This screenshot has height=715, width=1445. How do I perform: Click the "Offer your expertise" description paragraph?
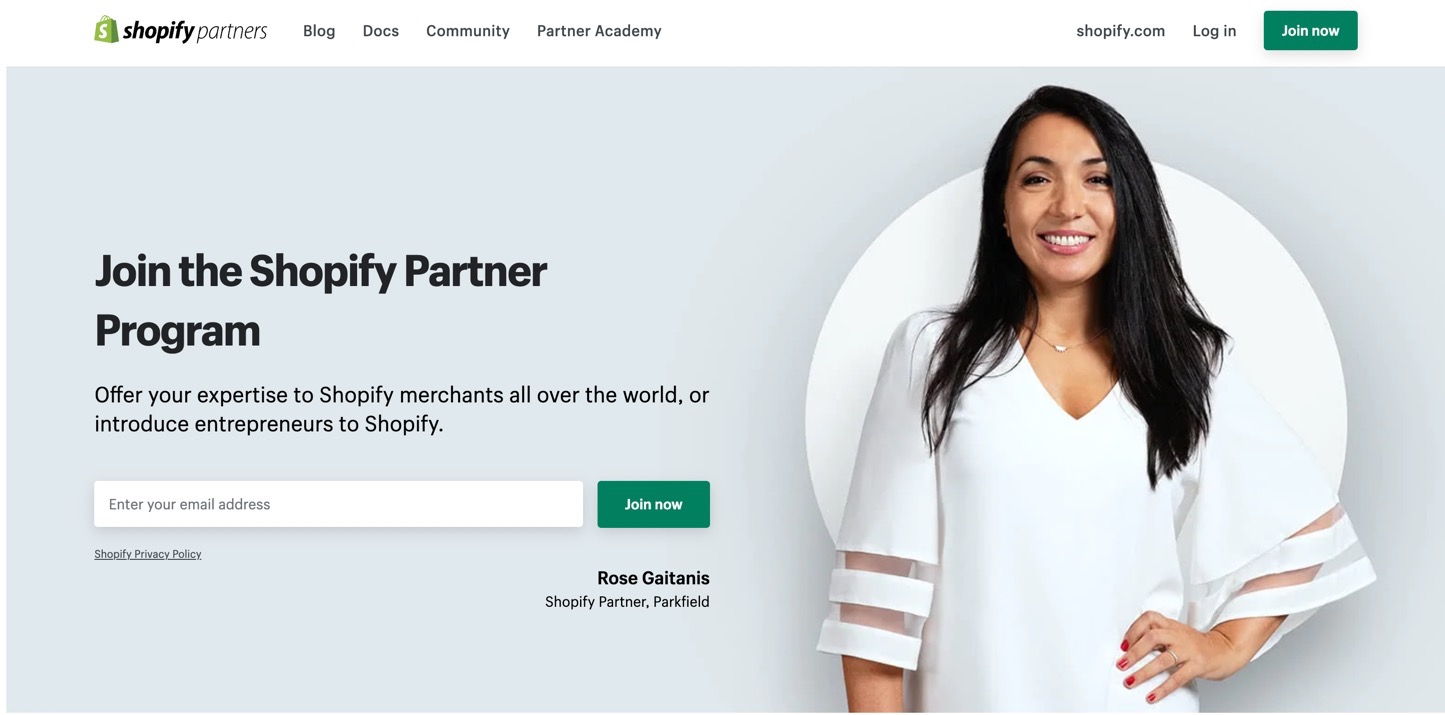click(401, 409)
